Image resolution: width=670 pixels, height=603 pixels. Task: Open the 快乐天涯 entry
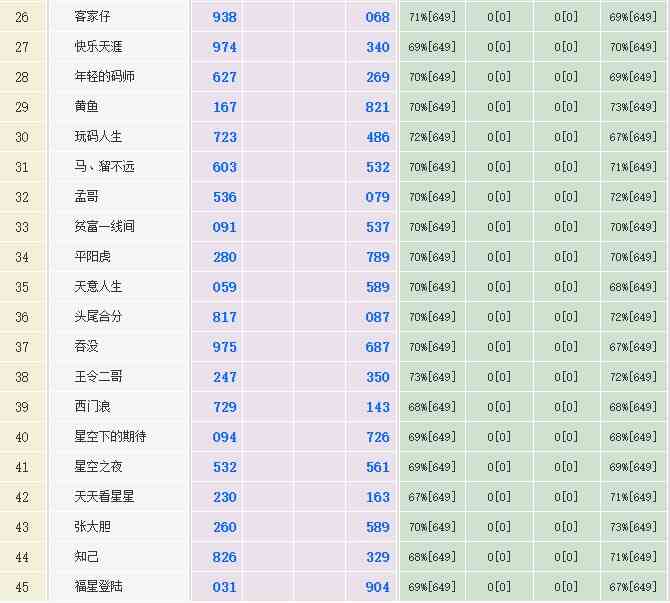(x=99, y=47)
